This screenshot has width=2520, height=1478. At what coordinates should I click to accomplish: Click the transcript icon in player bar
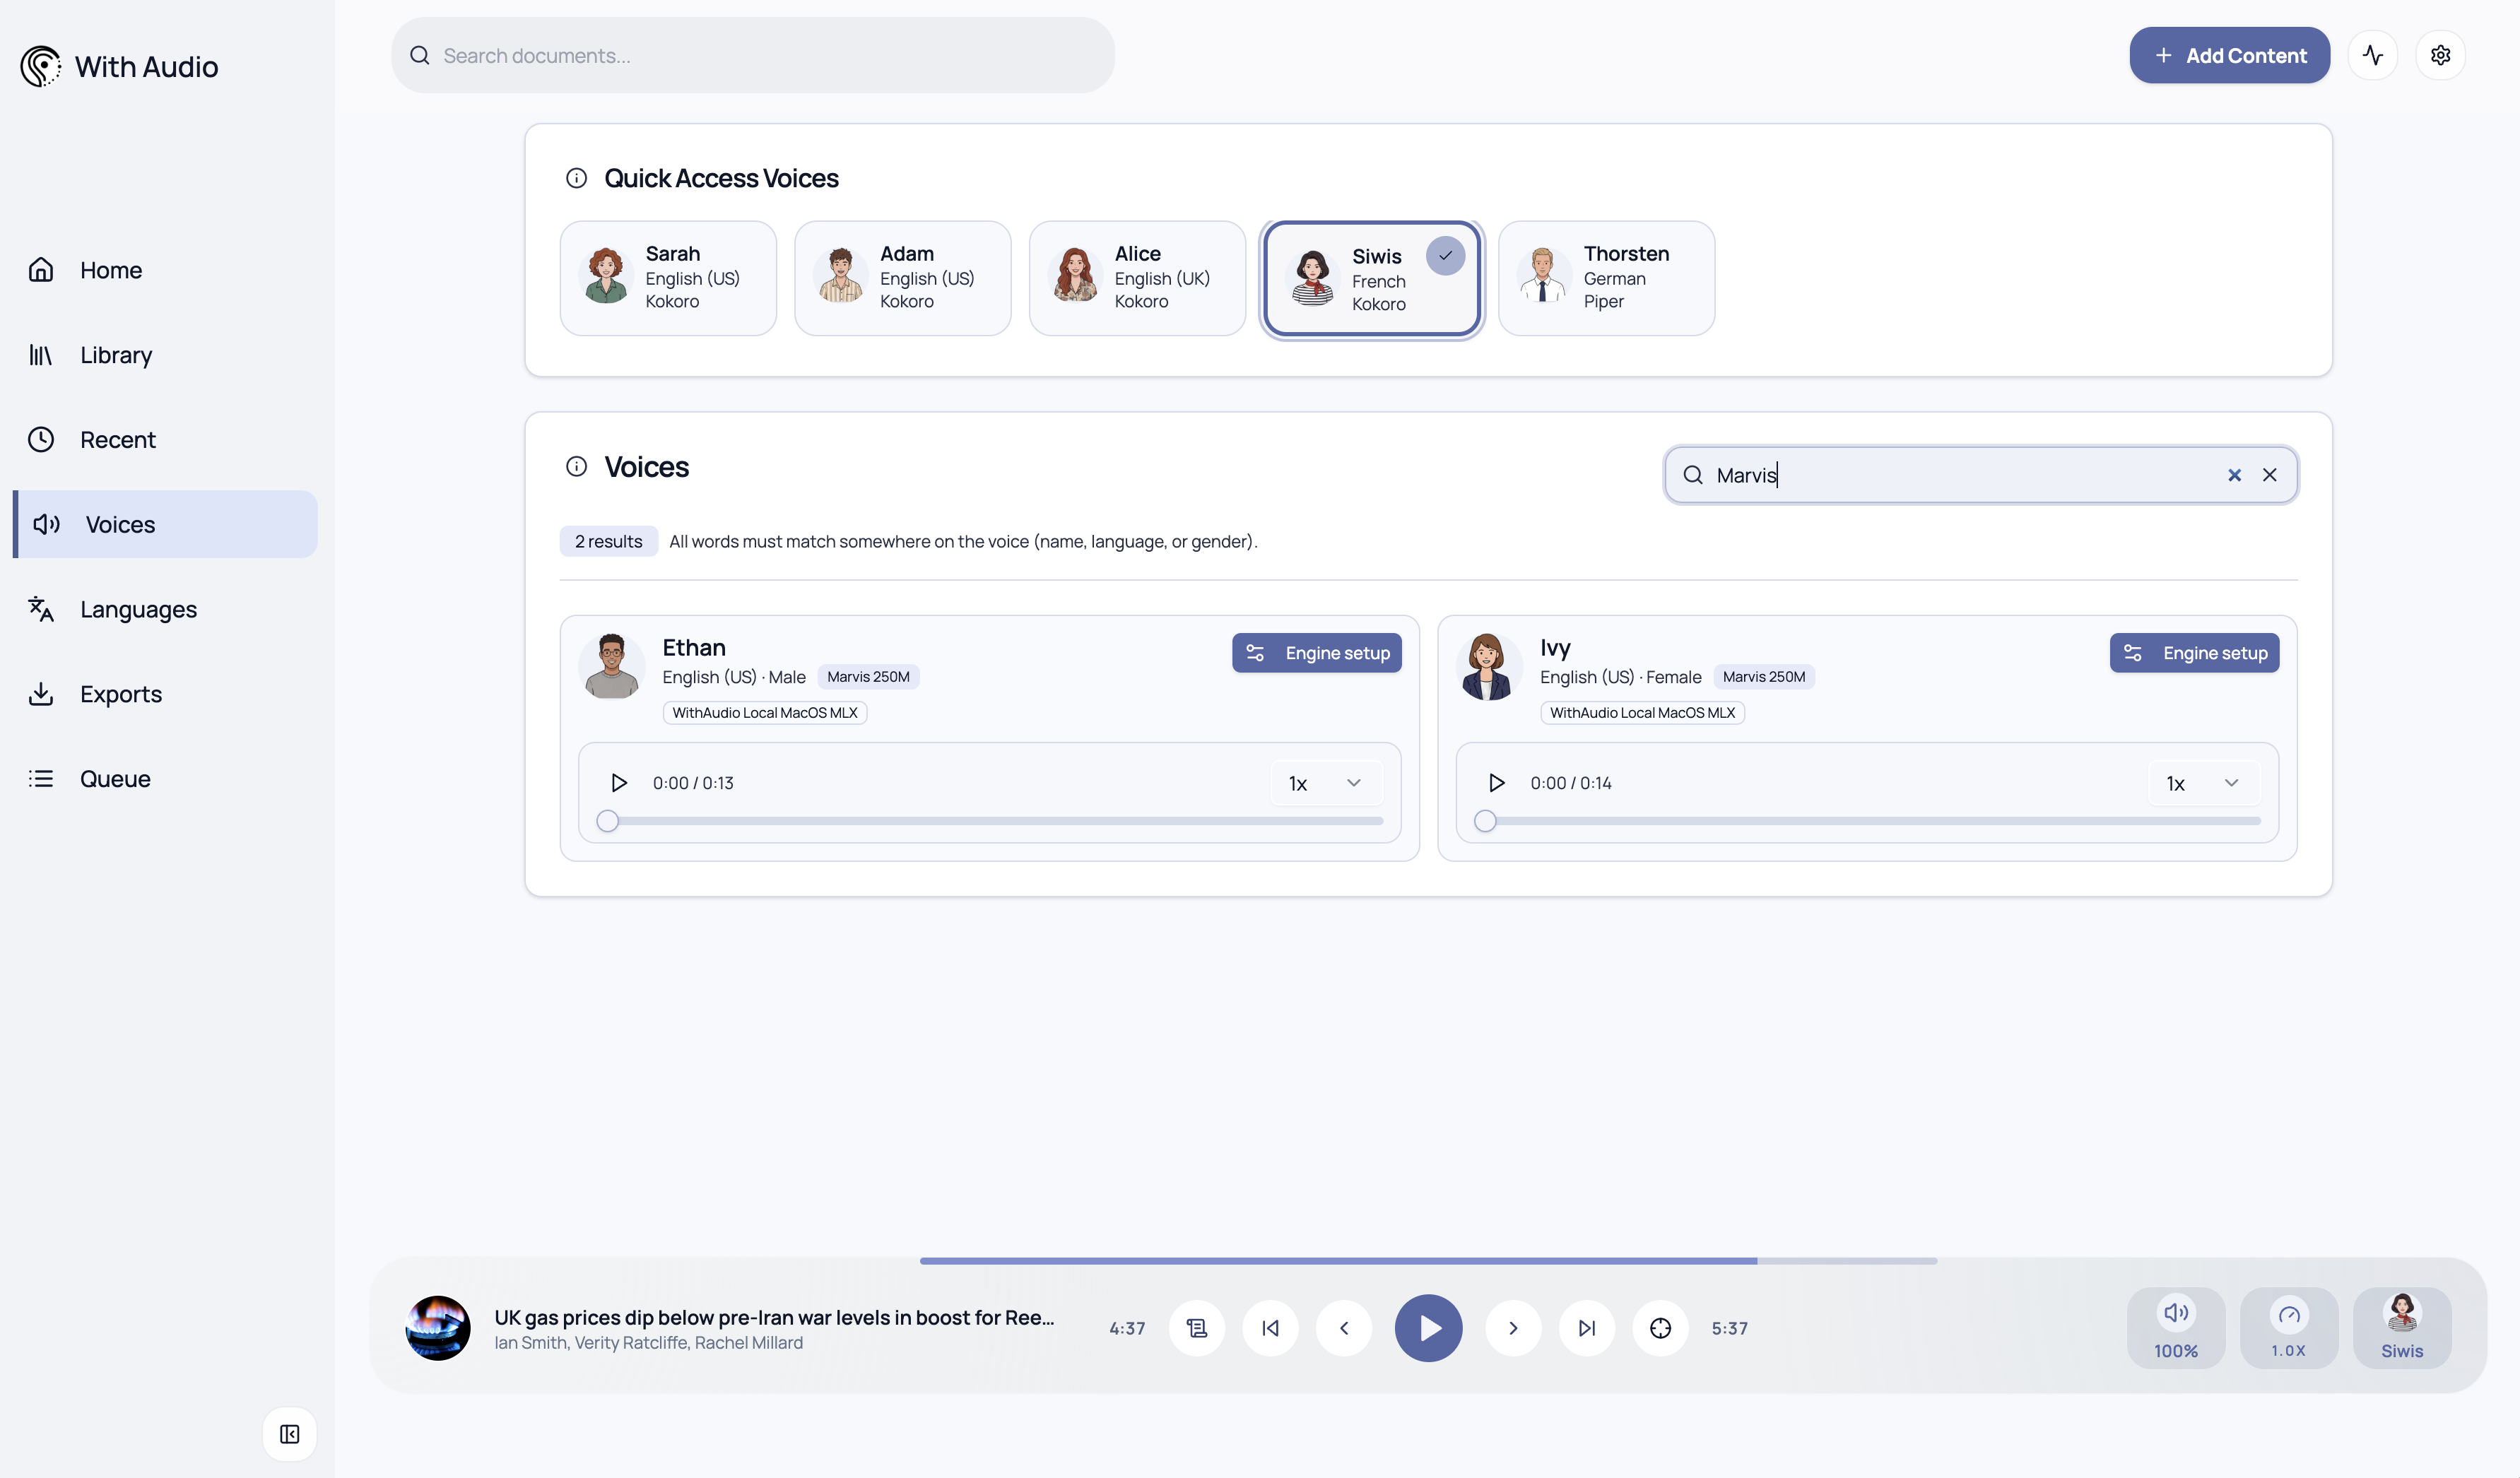pyautogui.click(x=1196, y=1328)
